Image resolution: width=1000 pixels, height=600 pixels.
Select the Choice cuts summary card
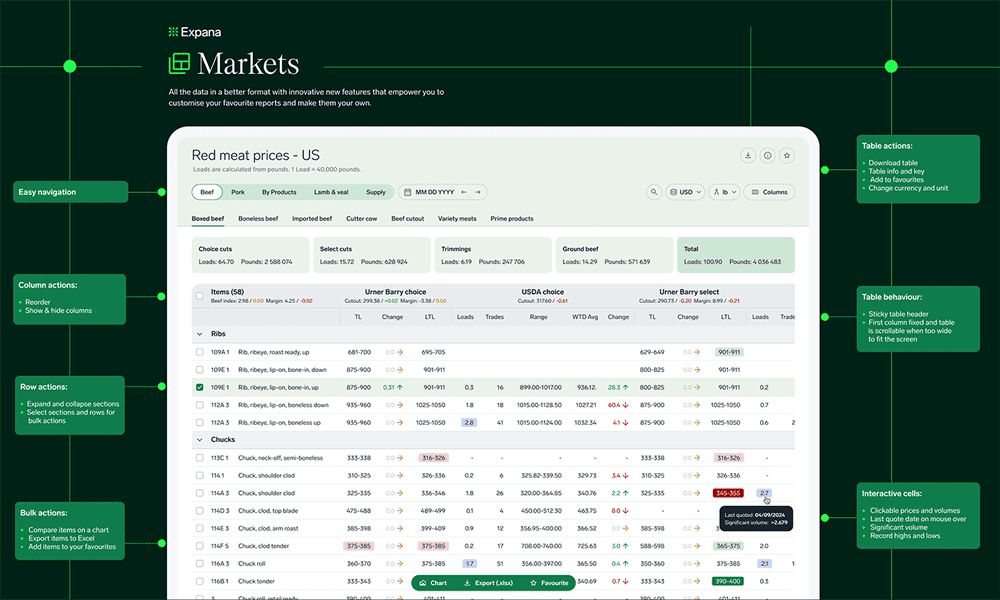tap(251, 255)
